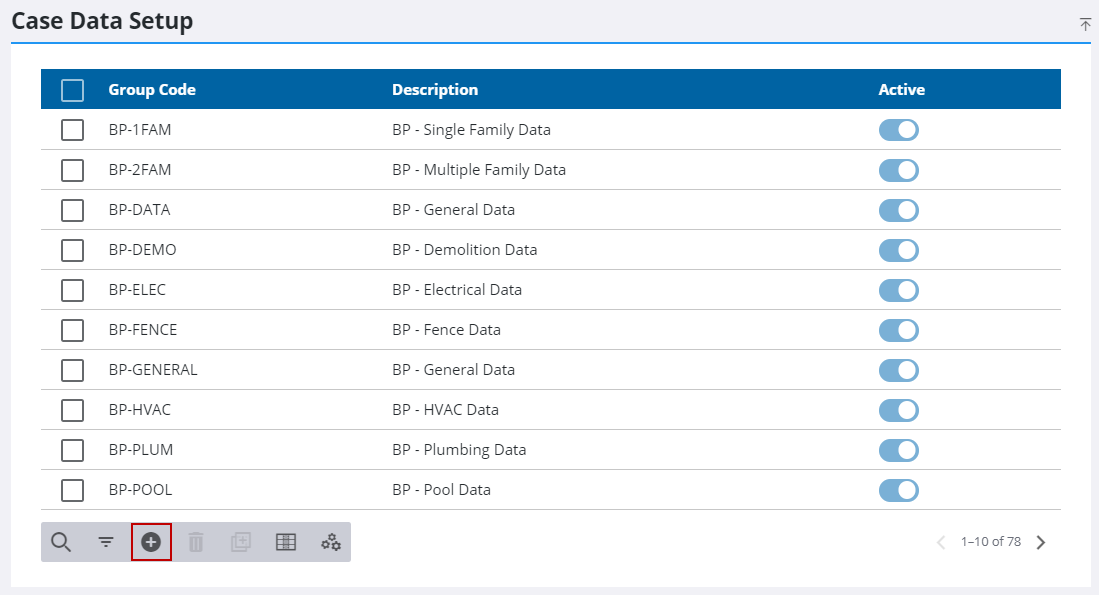
Task: Open the grid columns layout icon
Action: coord(286,542)
